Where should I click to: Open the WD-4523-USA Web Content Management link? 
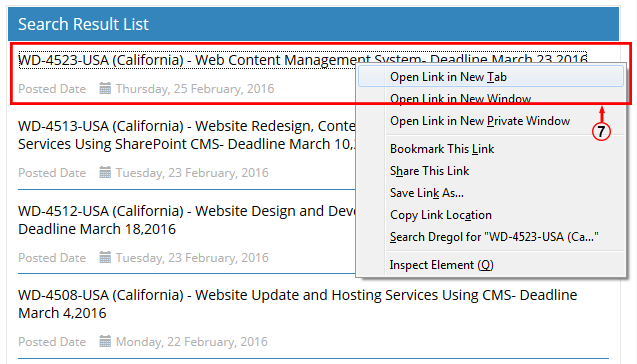[187, 60]
